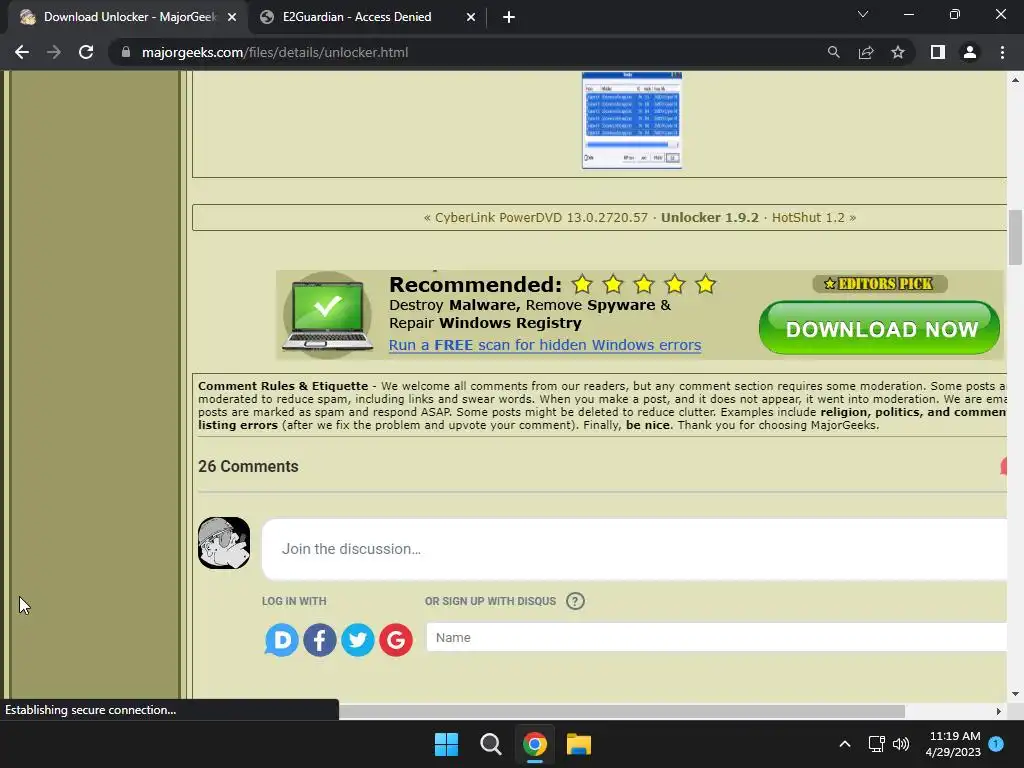Switch to the E2Guardian Access Denied tab
The width and height of the screenshot is (1024, 768).
tap(357, 17)
